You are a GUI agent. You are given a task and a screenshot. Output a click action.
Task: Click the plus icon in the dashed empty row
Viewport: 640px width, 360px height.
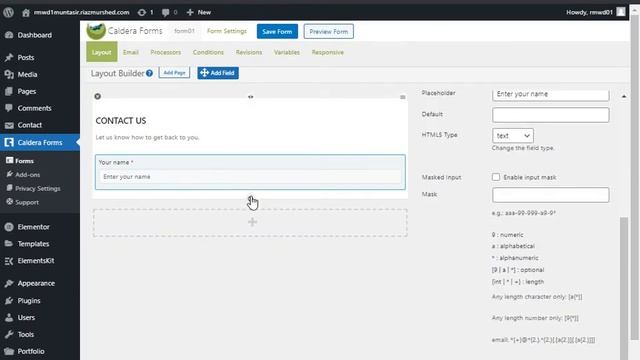point(252,222)
